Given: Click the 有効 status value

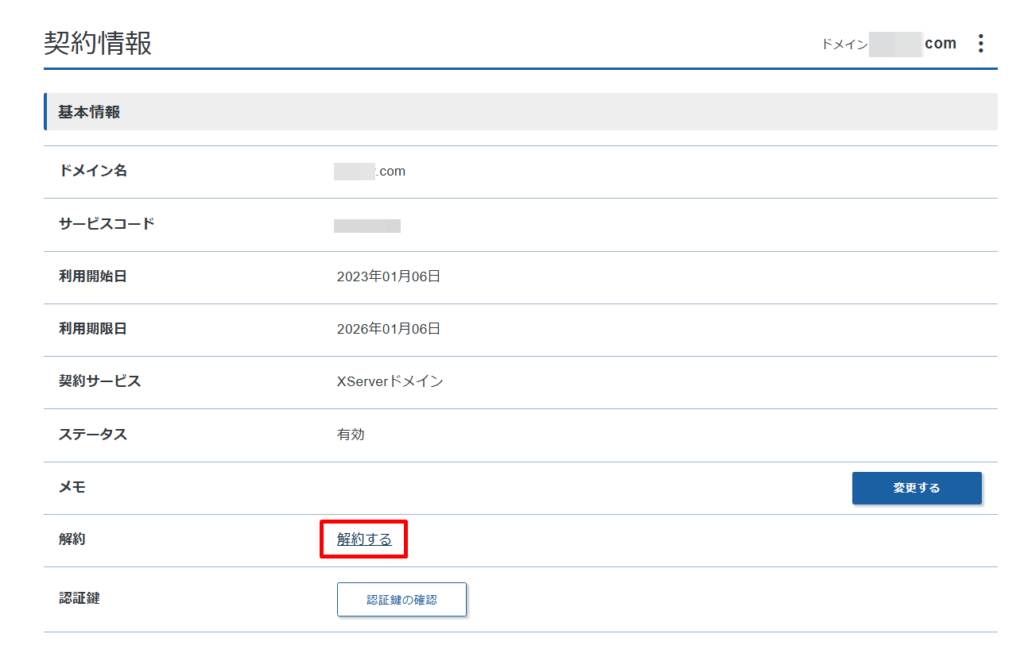Looking at the screenshot, I should (x=351, y=435).
